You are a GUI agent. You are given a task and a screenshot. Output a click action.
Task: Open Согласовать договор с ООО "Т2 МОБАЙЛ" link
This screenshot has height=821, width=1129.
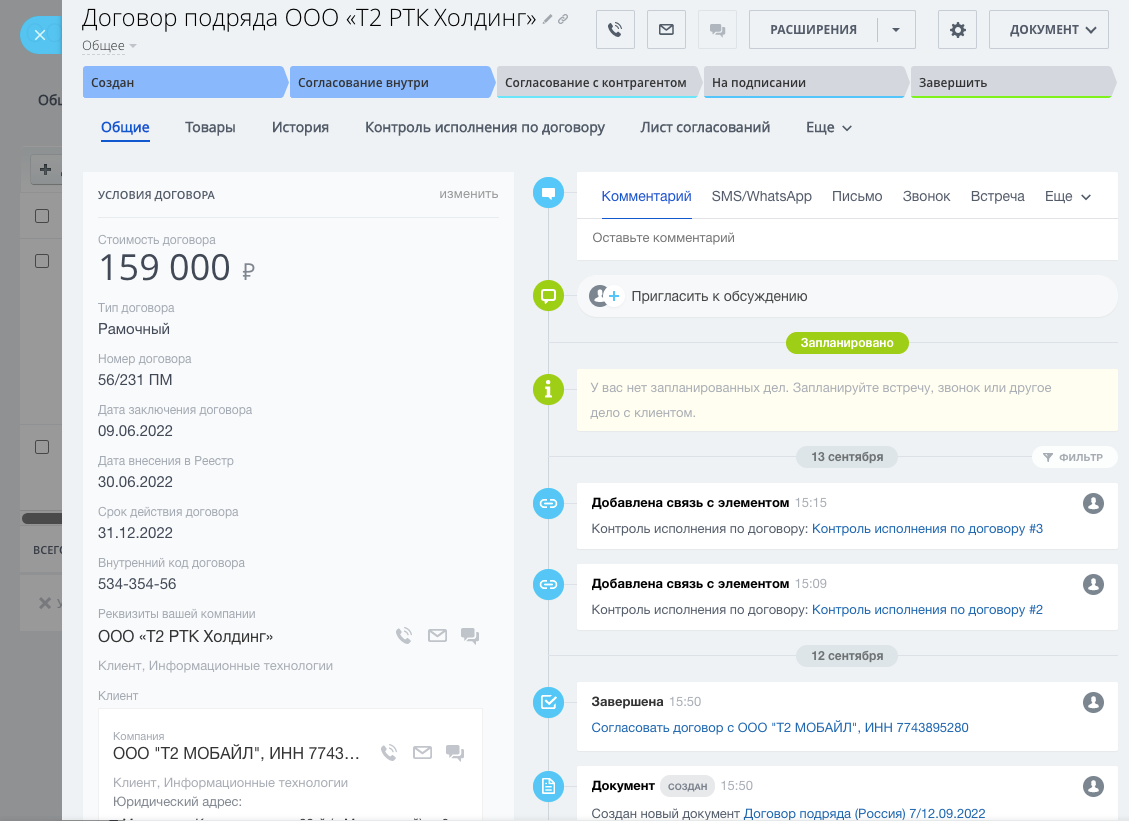tap(780, 727)
